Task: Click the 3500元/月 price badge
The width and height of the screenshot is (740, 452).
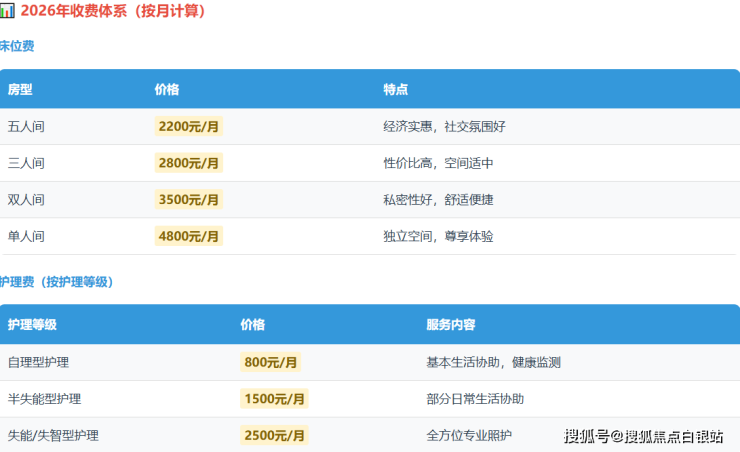Action: [x=189, y=200]
